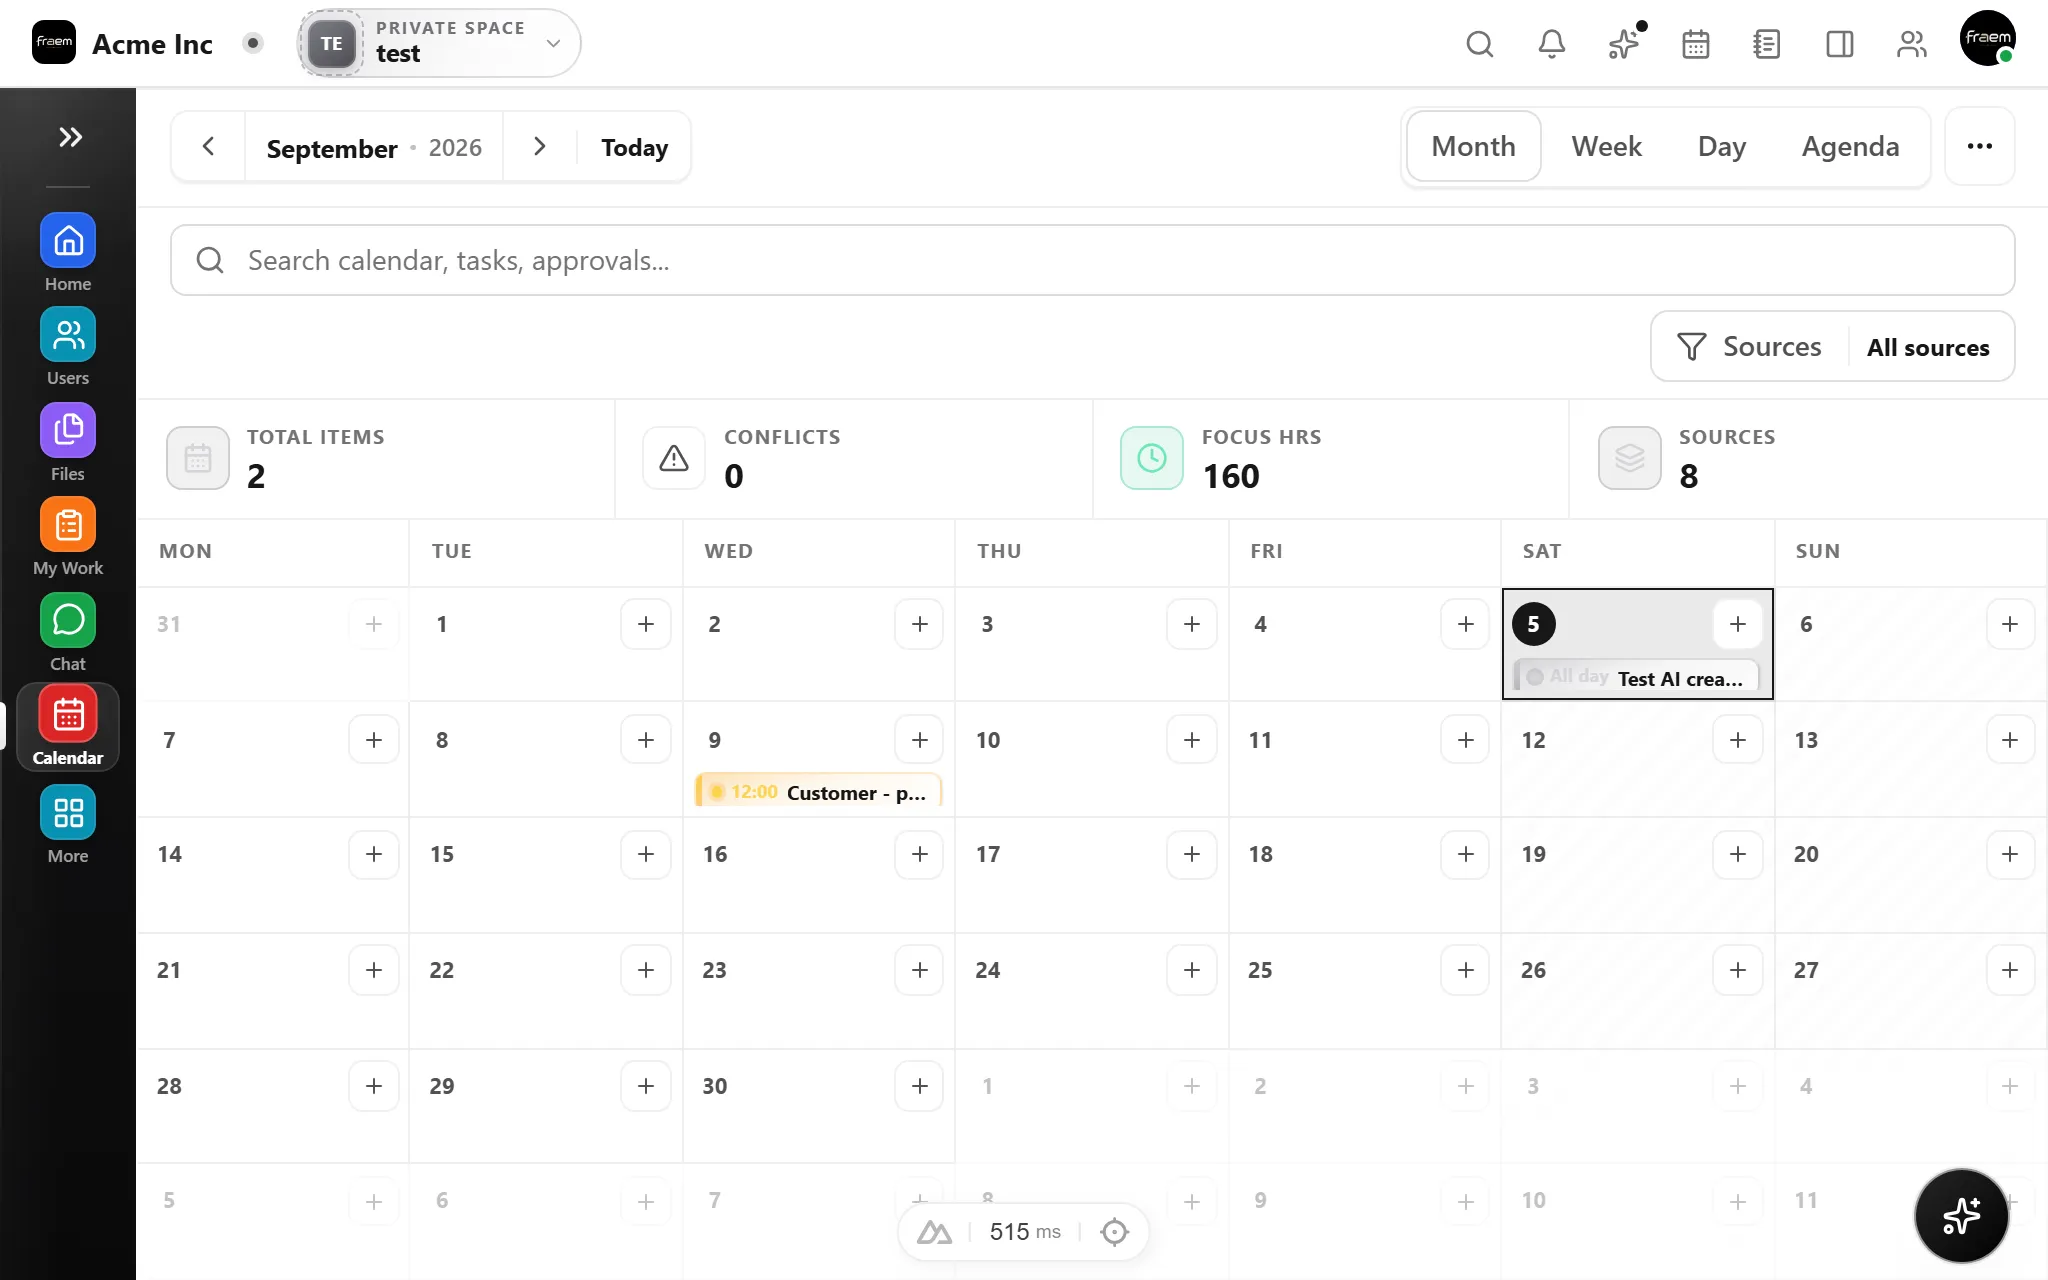This screenshot has width=2048, height=1280.
Task: Open the fraem user avatar menu
Action: (1988, 38)
